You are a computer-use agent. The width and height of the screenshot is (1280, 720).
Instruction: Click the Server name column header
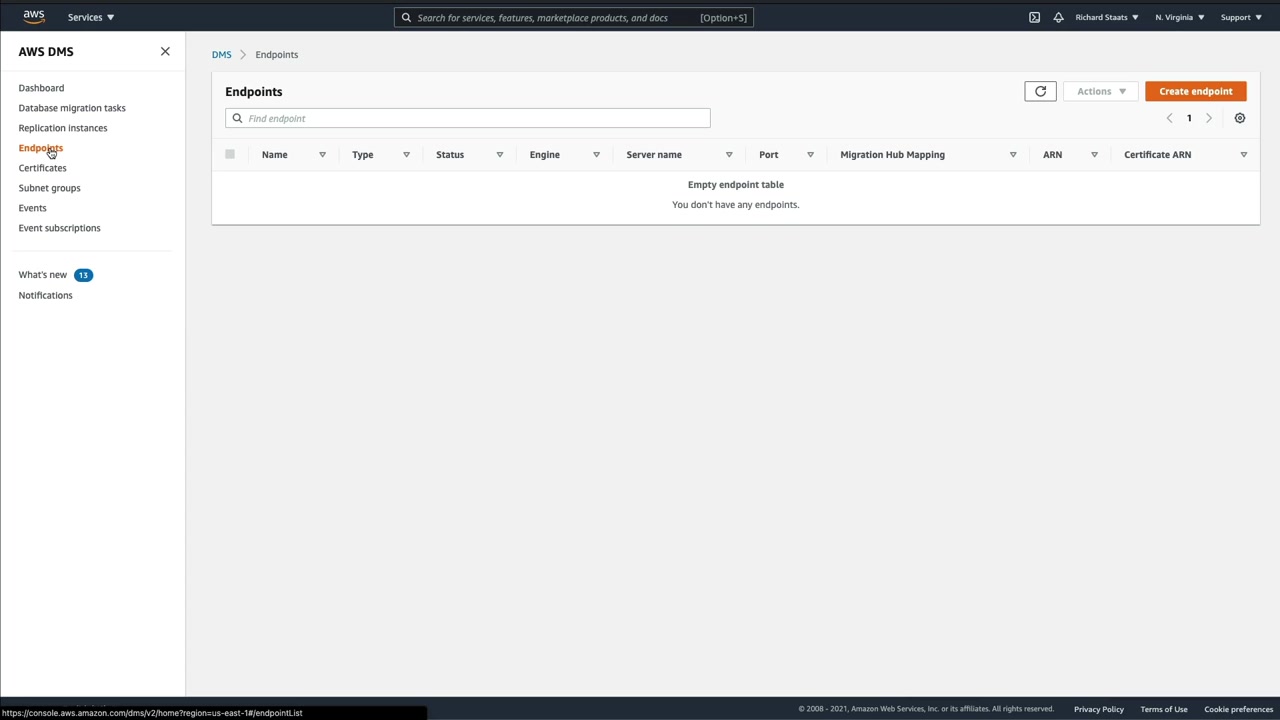point(654,155)
